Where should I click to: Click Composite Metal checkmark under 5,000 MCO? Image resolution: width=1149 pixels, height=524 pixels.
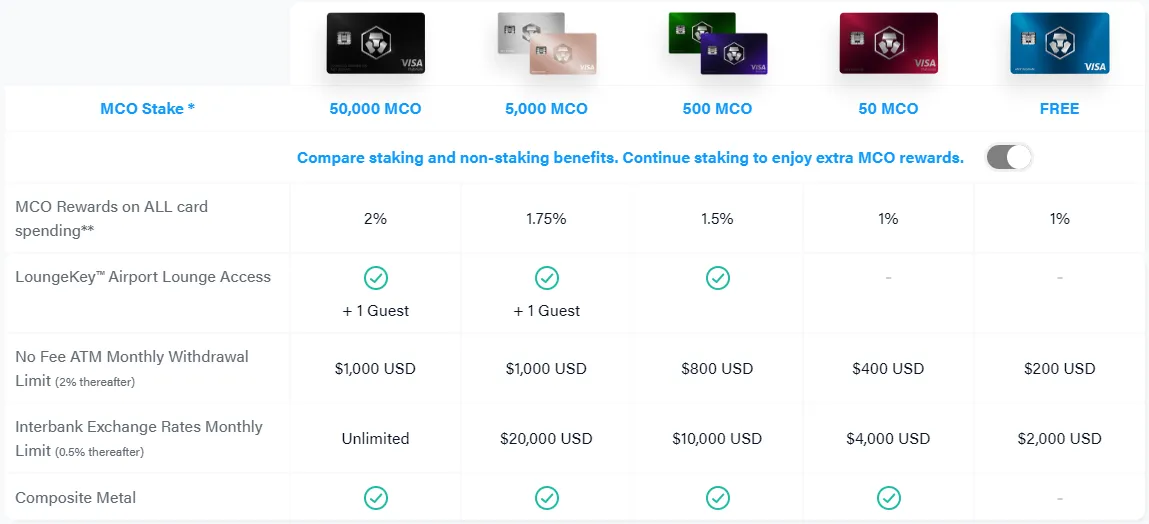point(547,497)
